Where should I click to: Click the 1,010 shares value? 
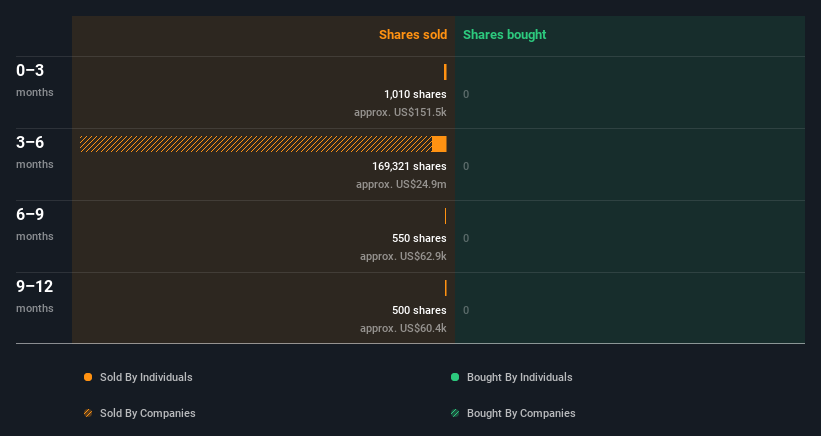[x=415, y=94]
